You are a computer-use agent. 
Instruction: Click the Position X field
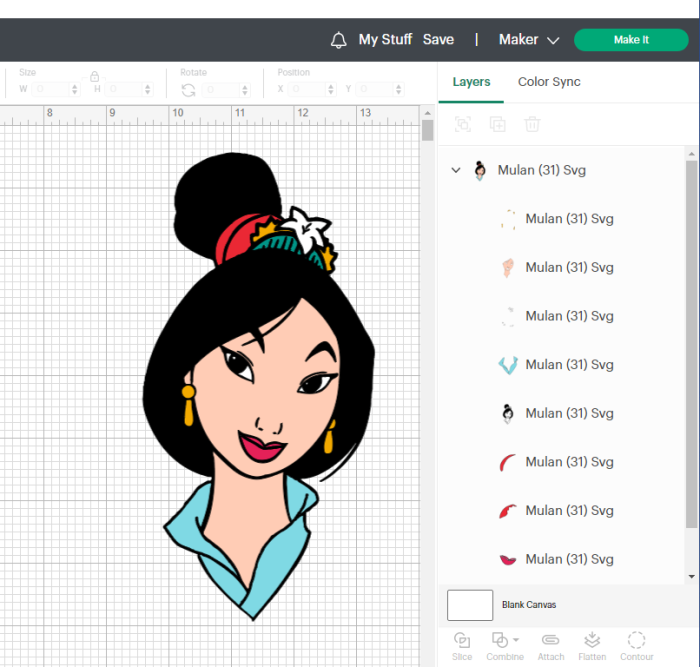point(308,89)
